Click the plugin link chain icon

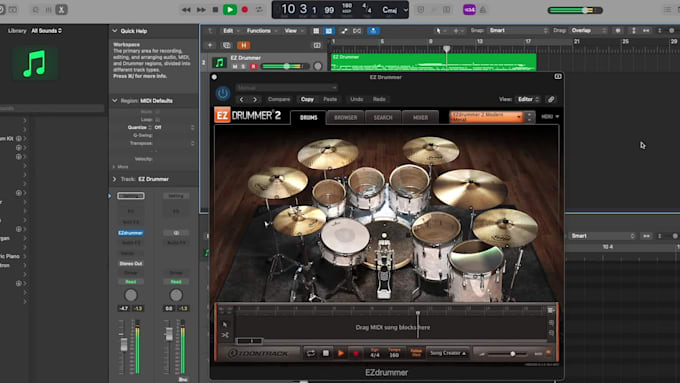click(x=551, y=99)
